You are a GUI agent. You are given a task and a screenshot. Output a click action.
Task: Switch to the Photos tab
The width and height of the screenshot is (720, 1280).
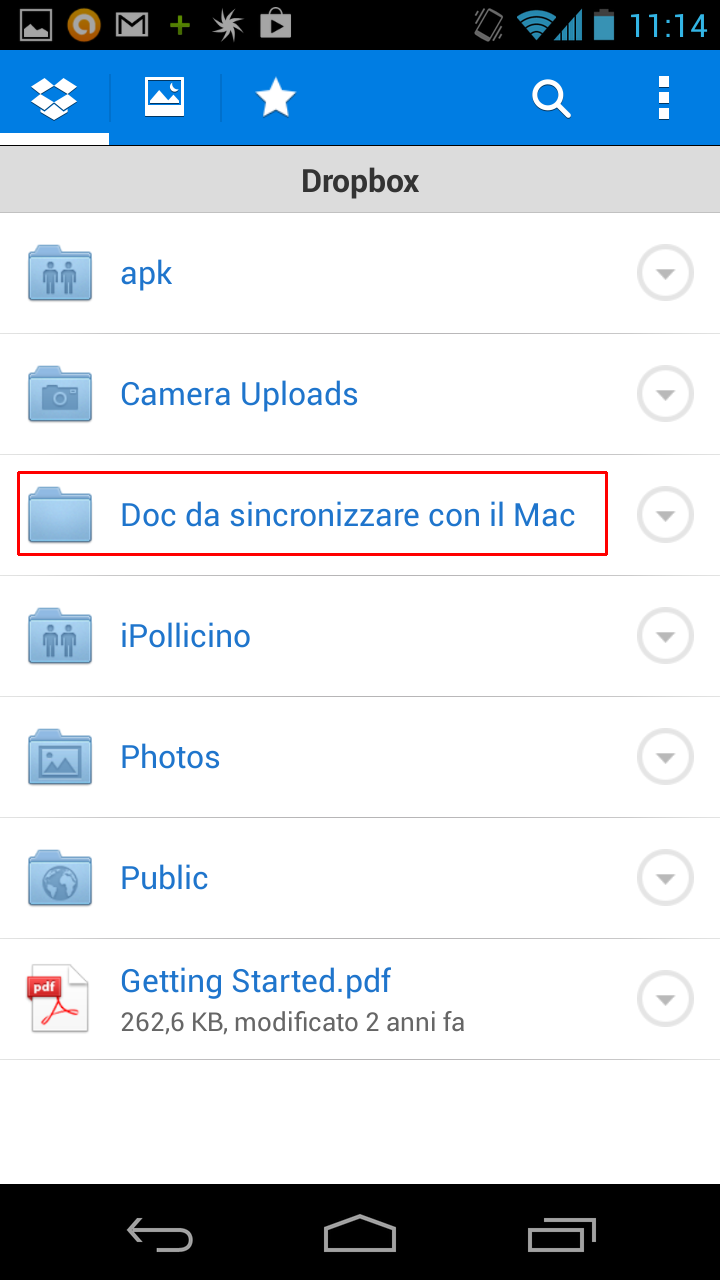pyautogui.click(x=165, y=98)
